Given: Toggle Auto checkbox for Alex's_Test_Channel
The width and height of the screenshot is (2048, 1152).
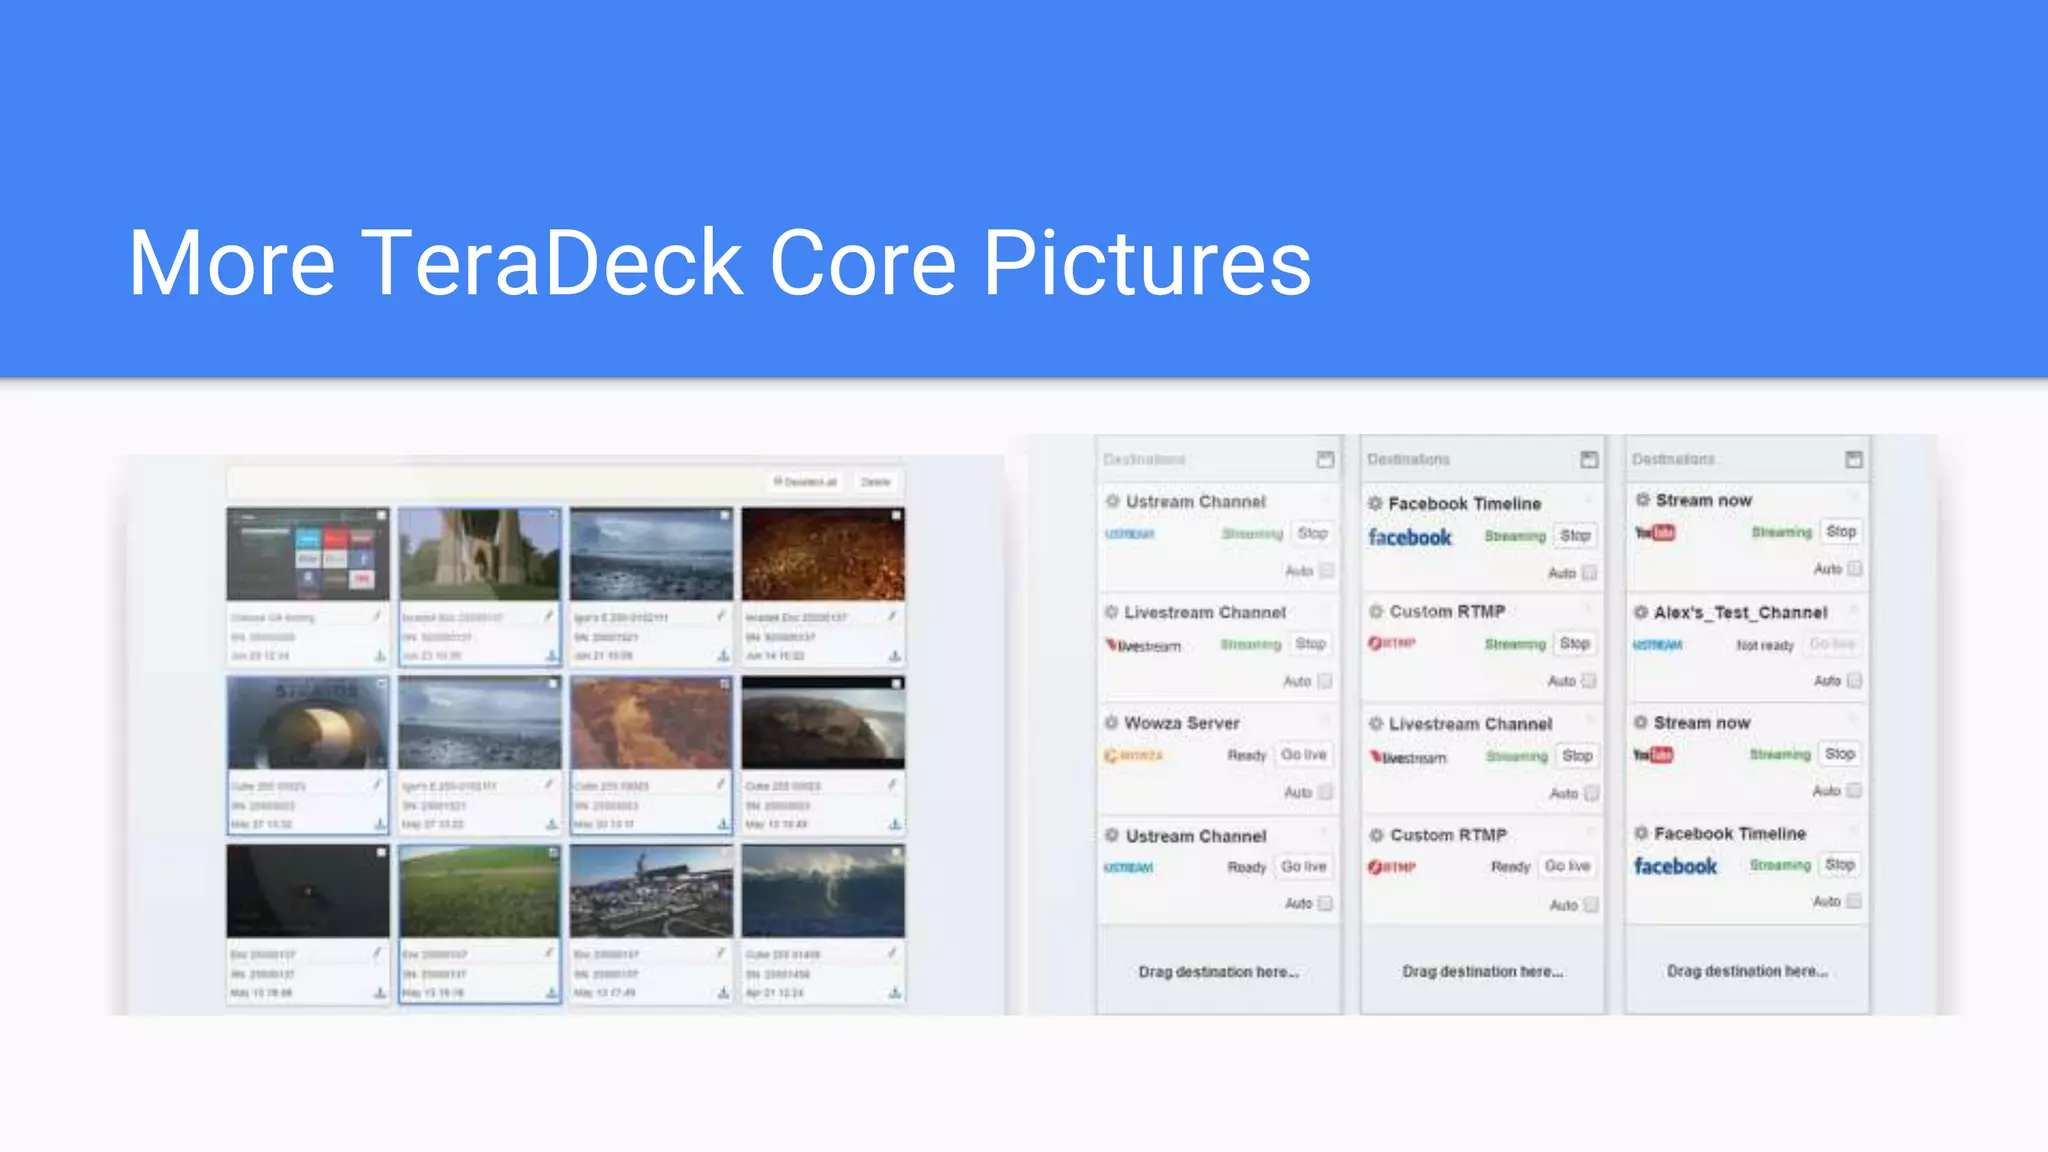Looking at the screenshot, I should [x=1854, y=680].
